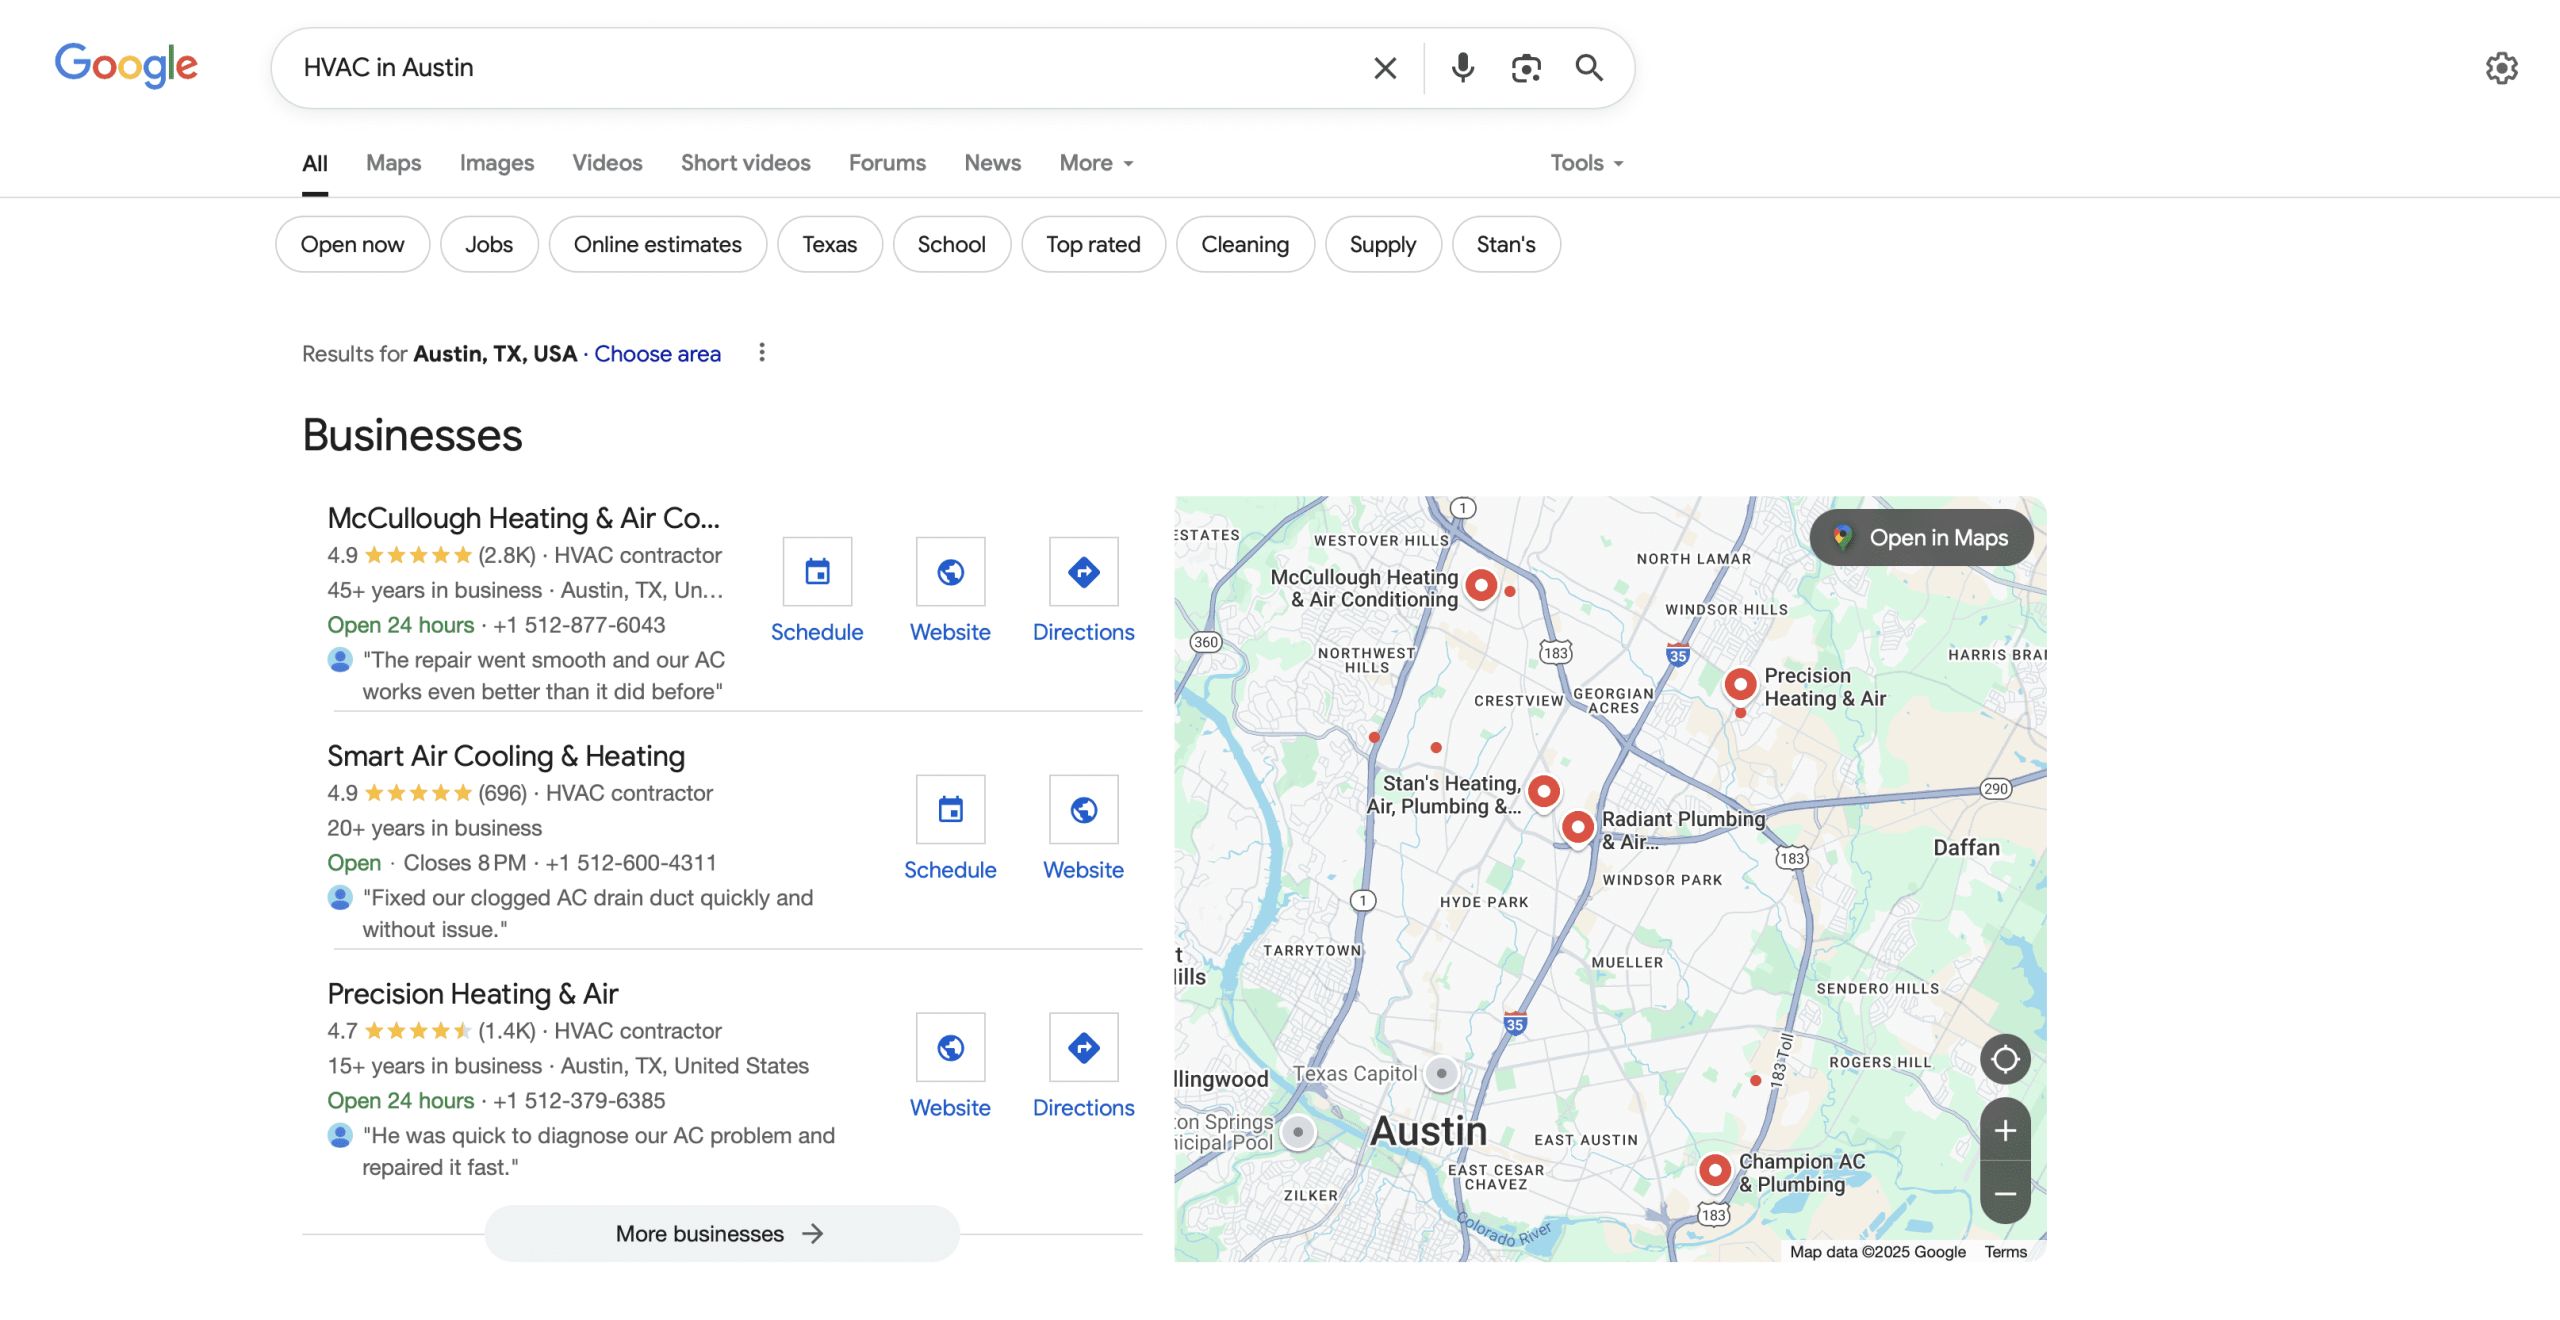This screenshot has height=1320, width=2560.
Task: Open the three-dot menu beside Choose area
Action: pyautogui.click(x=762, y=353)
